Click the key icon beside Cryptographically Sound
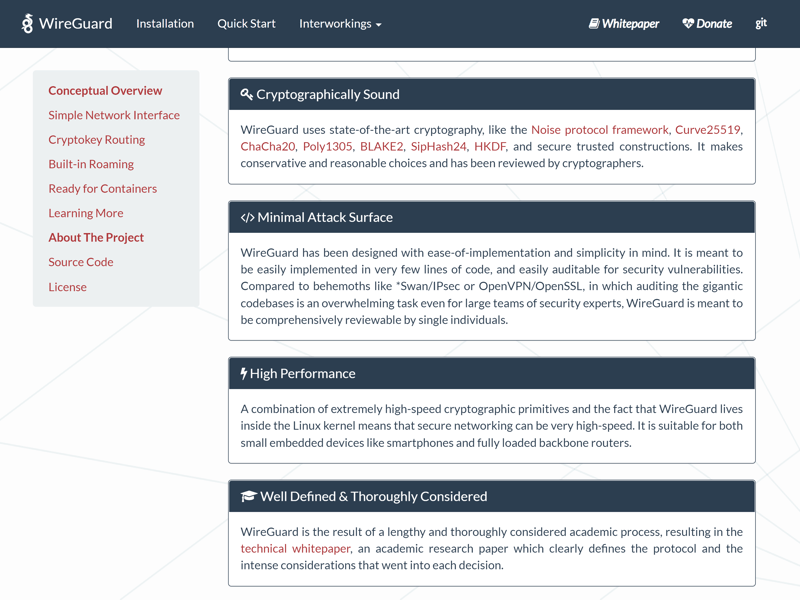The width and height of the screenshot is (800, 600). coord(246,94)
